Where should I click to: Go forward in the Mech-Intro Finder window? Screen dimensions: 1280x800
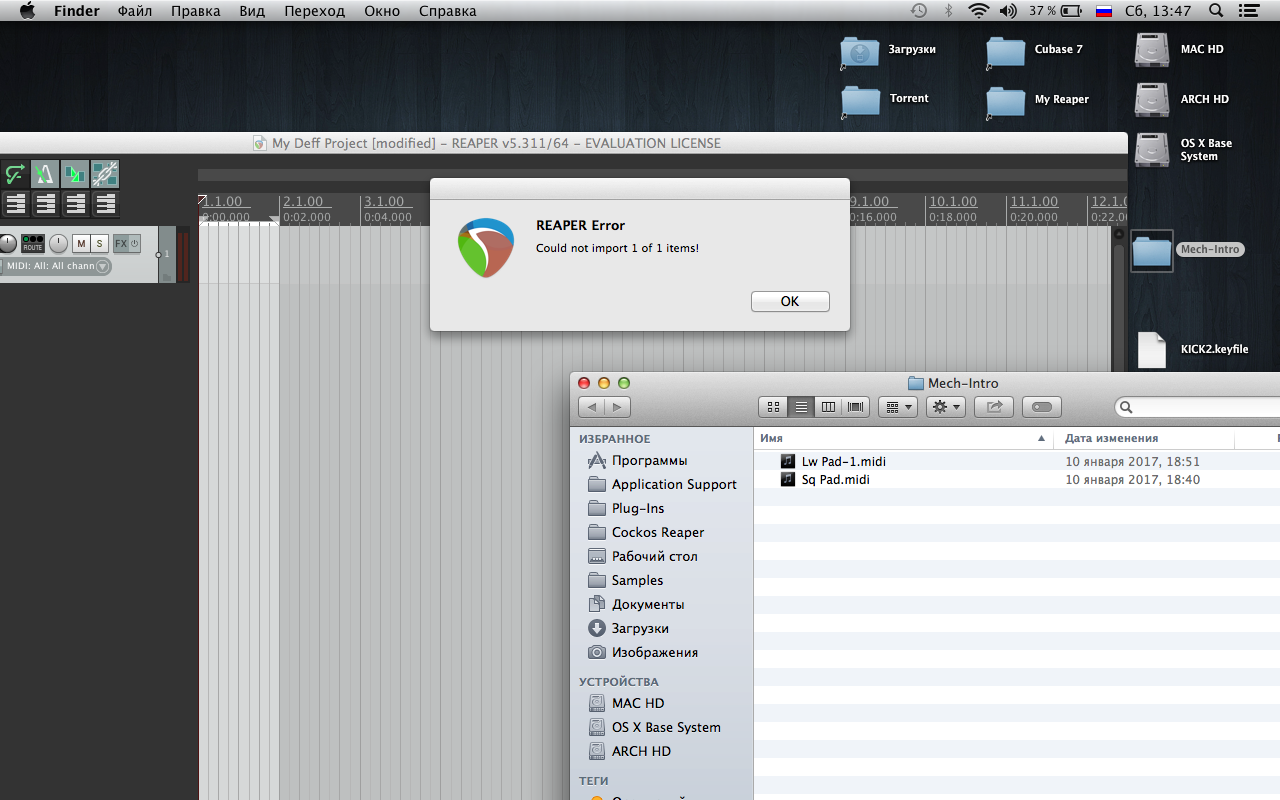(x=618, y=407)
